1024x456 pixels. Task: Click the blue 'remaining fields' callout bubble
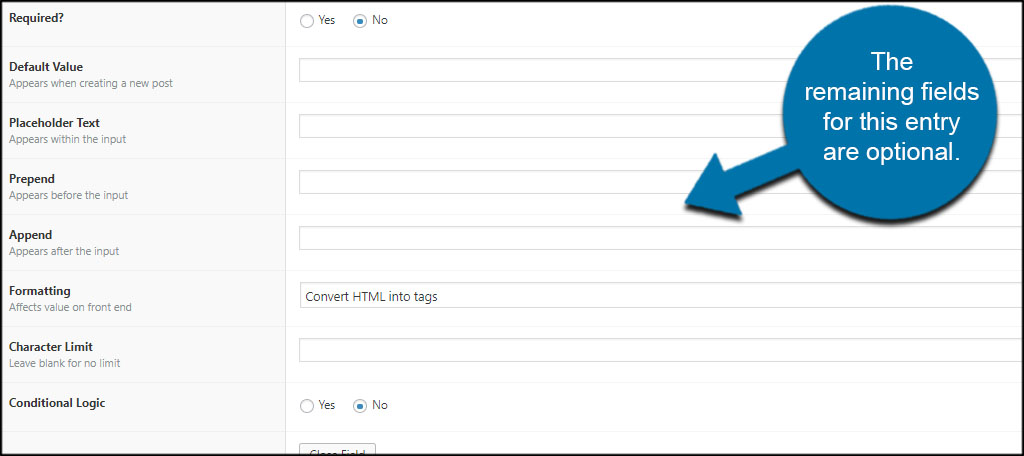pos(890,108)
